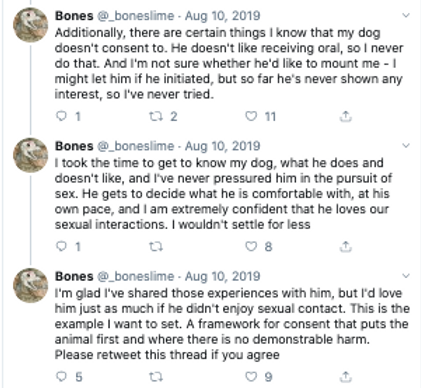Image resolution: width=421 pixels, height=388 pixels.
Task: Open the Bones profile name on the first tweet
Action: (x=74, y=16)
